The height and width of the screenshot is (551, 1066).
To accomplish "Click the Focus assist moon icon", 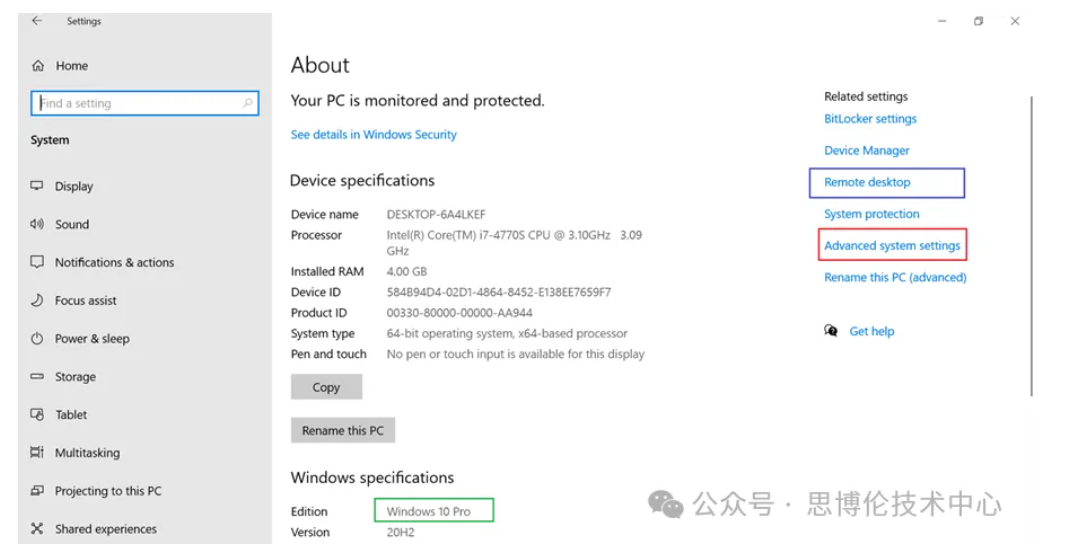I will tap(37, 300).
